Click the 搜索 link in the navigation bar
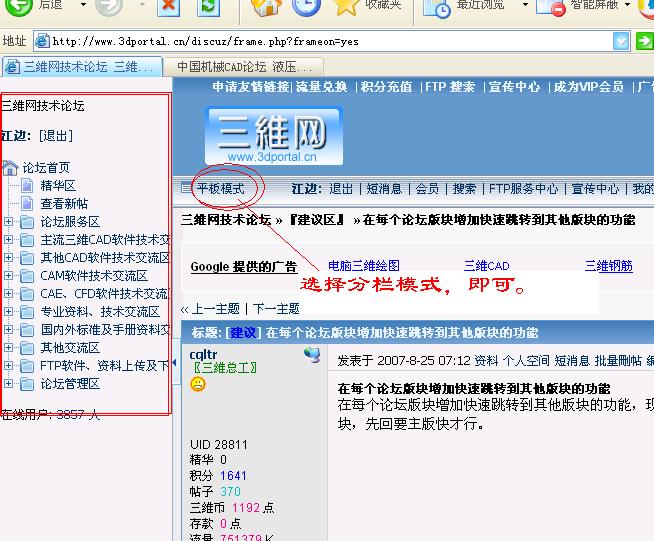 pos(464,189)
